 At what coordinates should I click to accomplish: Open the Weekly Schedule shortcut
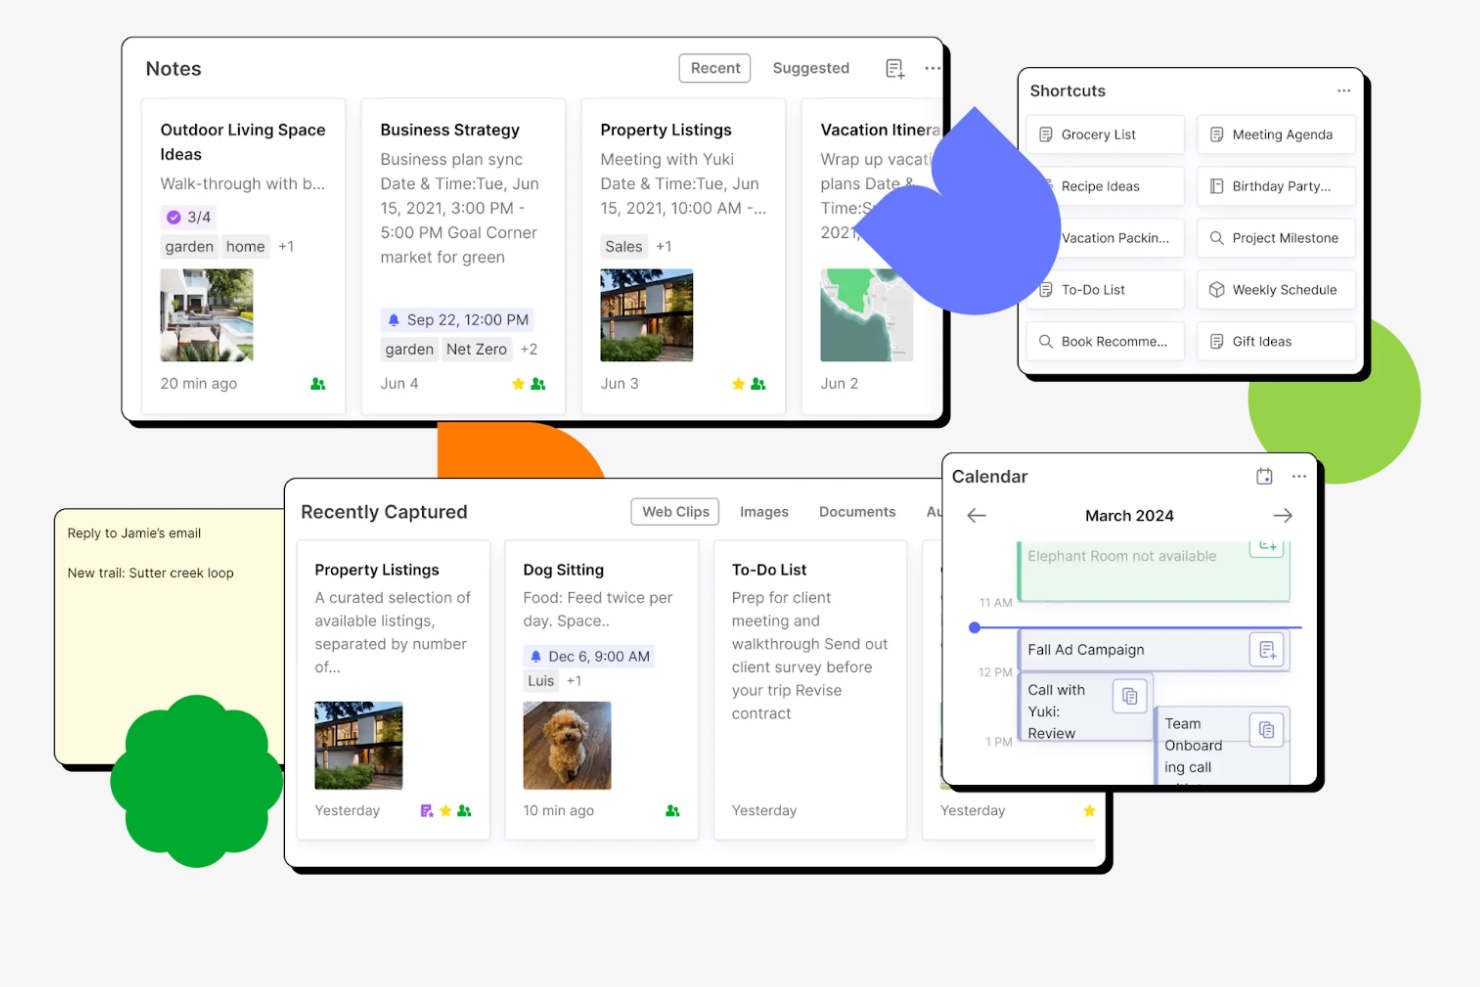(x=1275, y=289)
